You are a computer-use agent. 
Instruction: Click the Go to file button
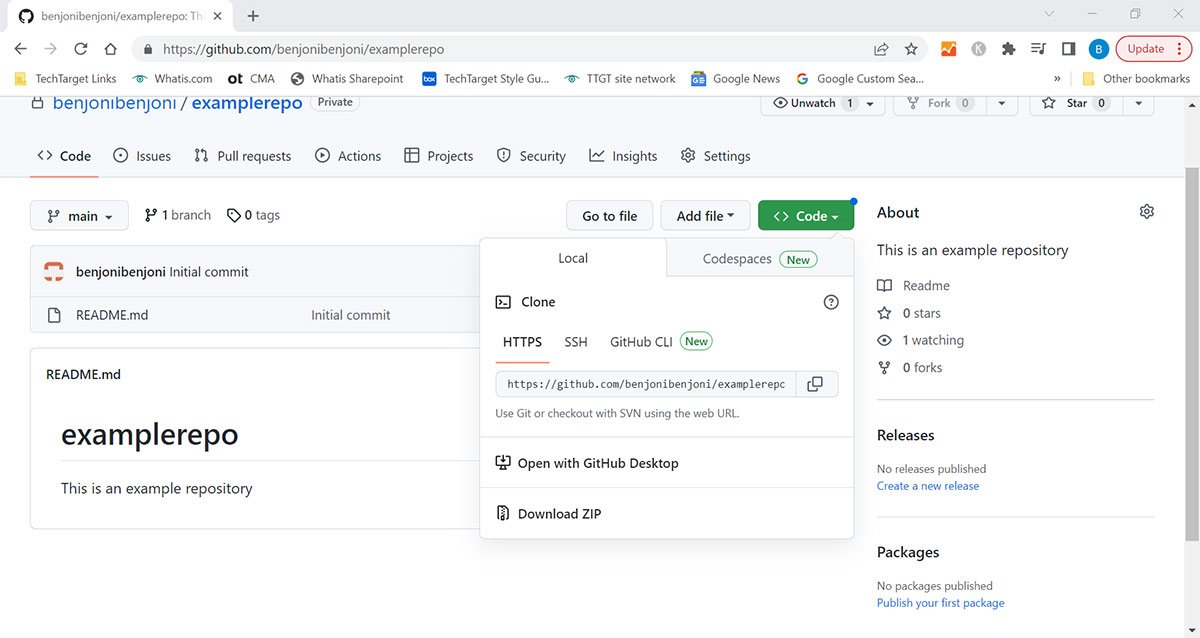610,216
